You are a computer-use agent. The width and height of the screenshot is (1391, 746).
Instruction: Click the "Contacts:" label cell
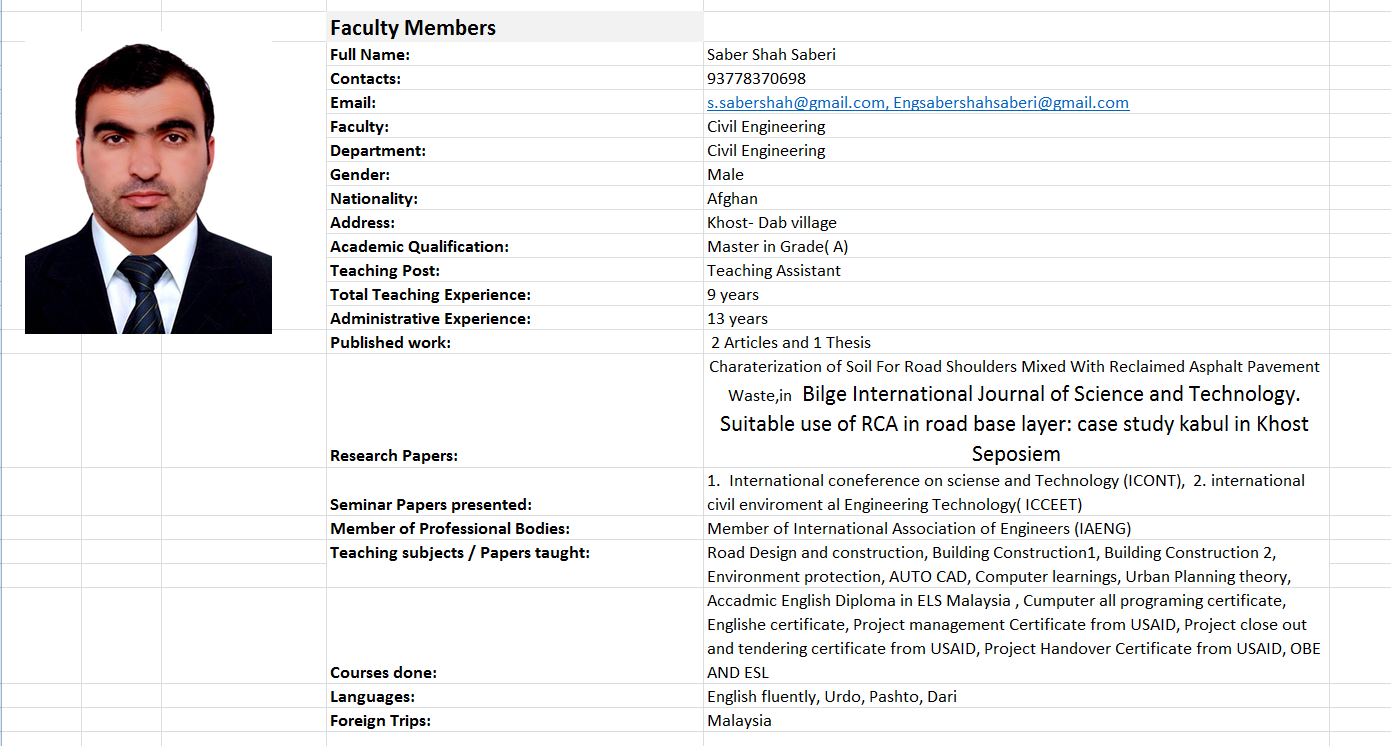tap(515, 78)
